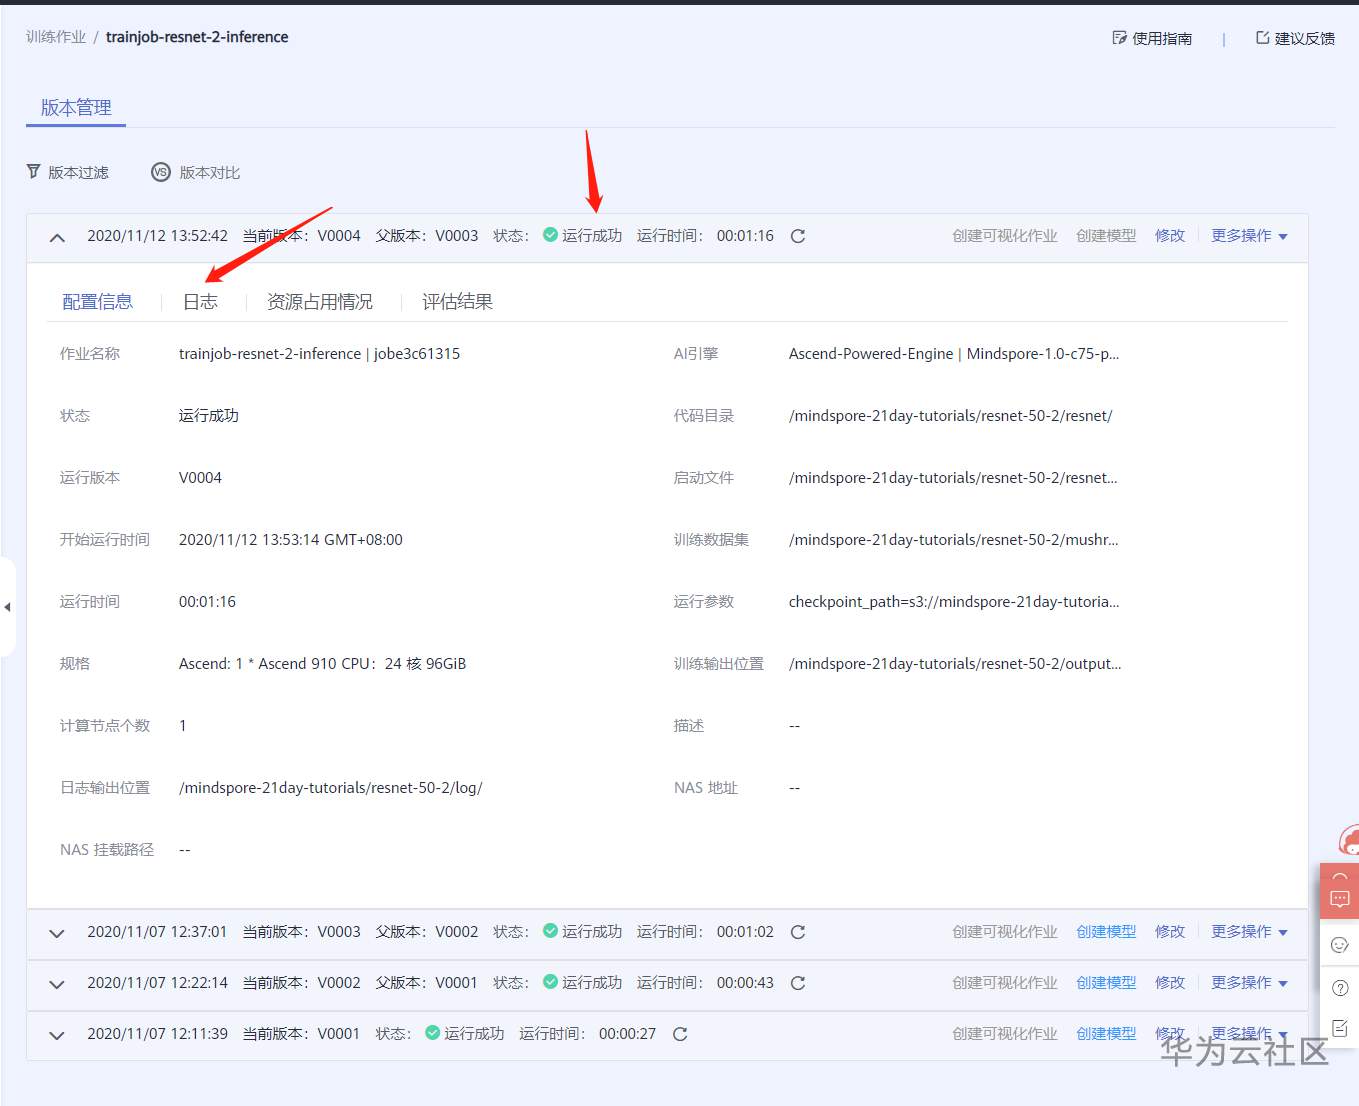Image resolution: width=1359 pixels, height=1106 pixels.
Task: Click the 版本过滤 button
Action: [x=68, y=172]
